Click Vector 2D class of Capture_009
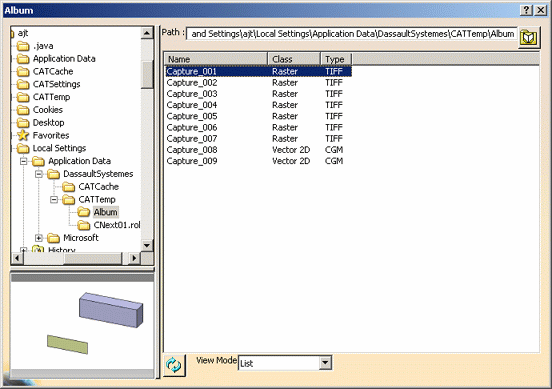The height and width of the screenshot is (389, 552). [291, 161]
